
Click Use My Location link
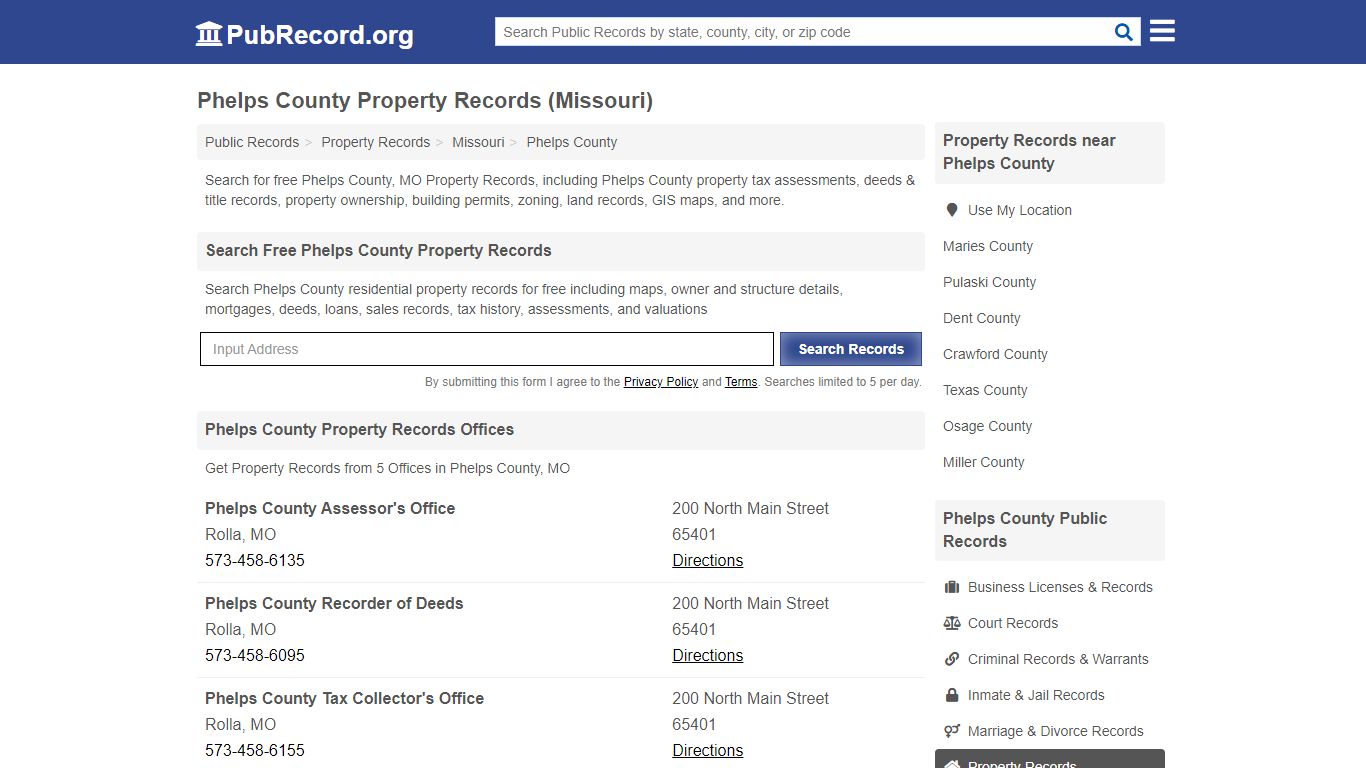tap(1019, 210)
